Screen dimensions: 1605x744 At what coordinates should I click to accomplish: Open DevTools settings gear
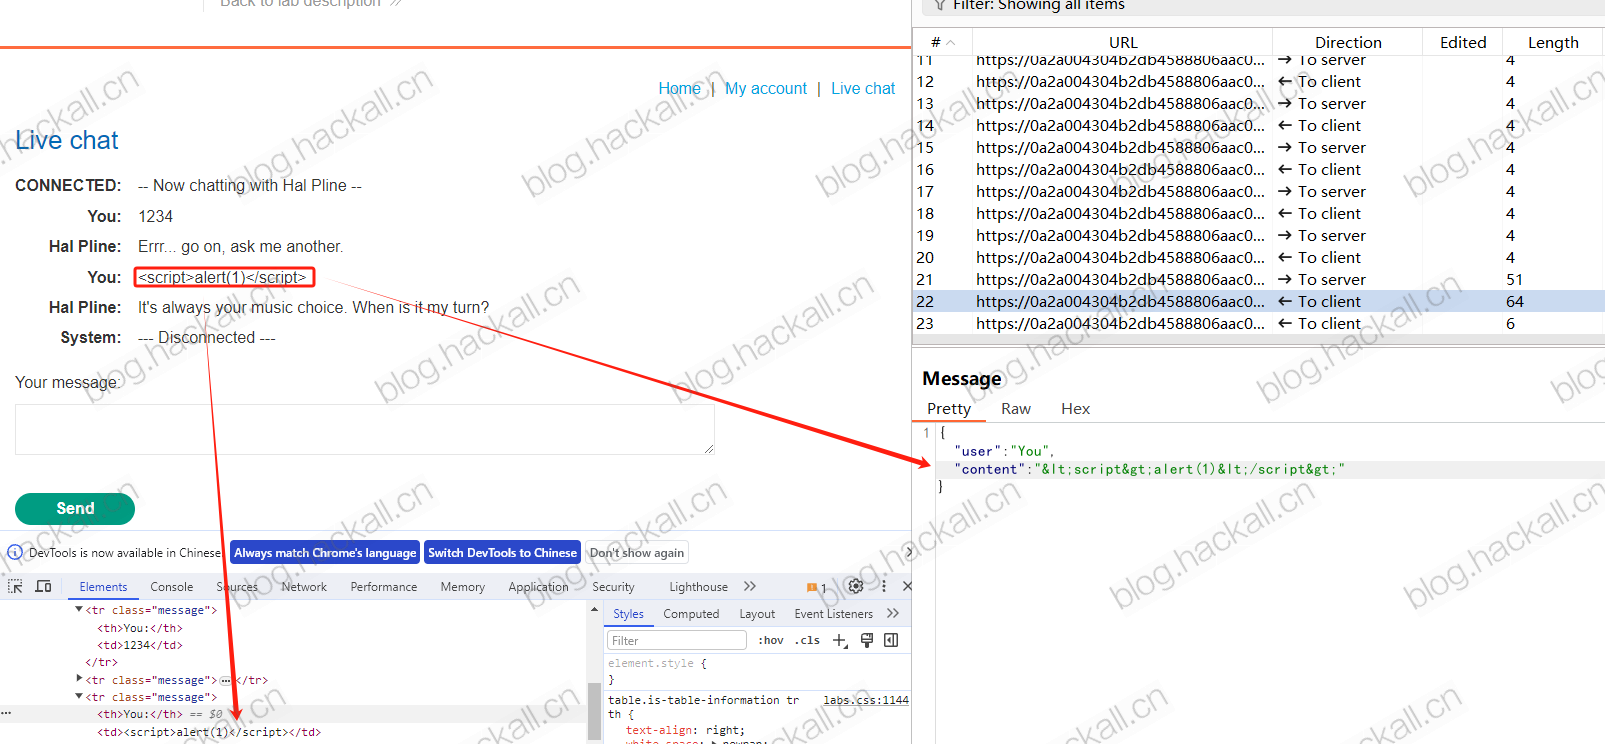pyautogui.click(x=855, y=586)
